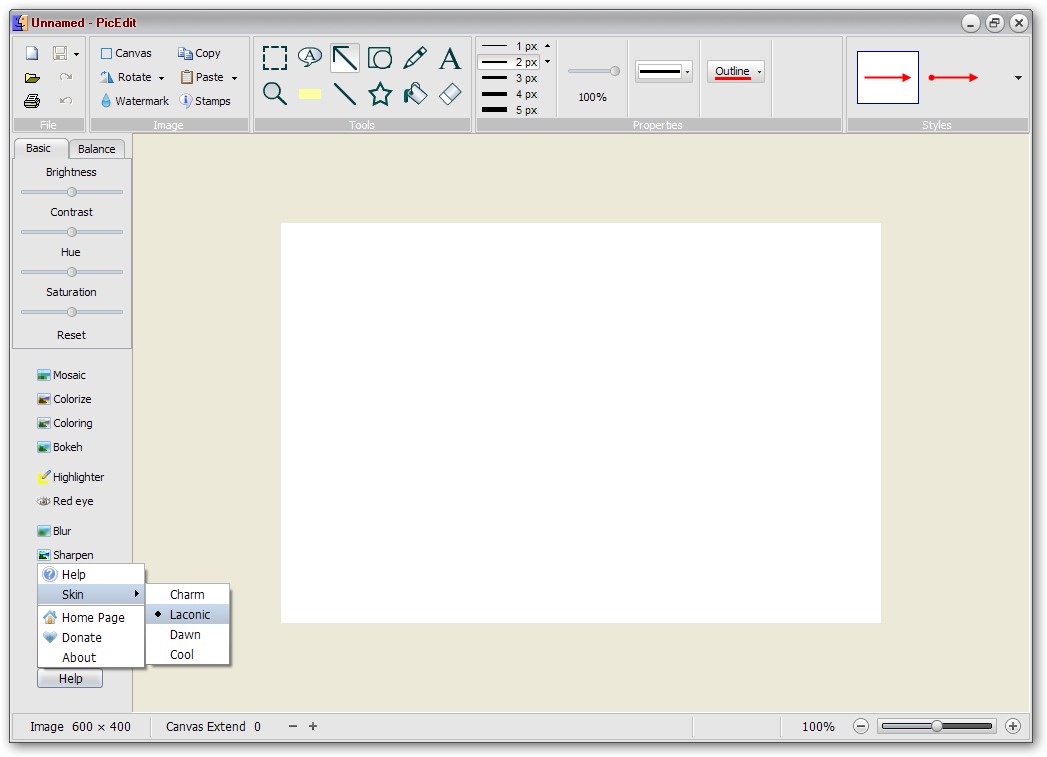Open the Stamps tool

point(205,101)
